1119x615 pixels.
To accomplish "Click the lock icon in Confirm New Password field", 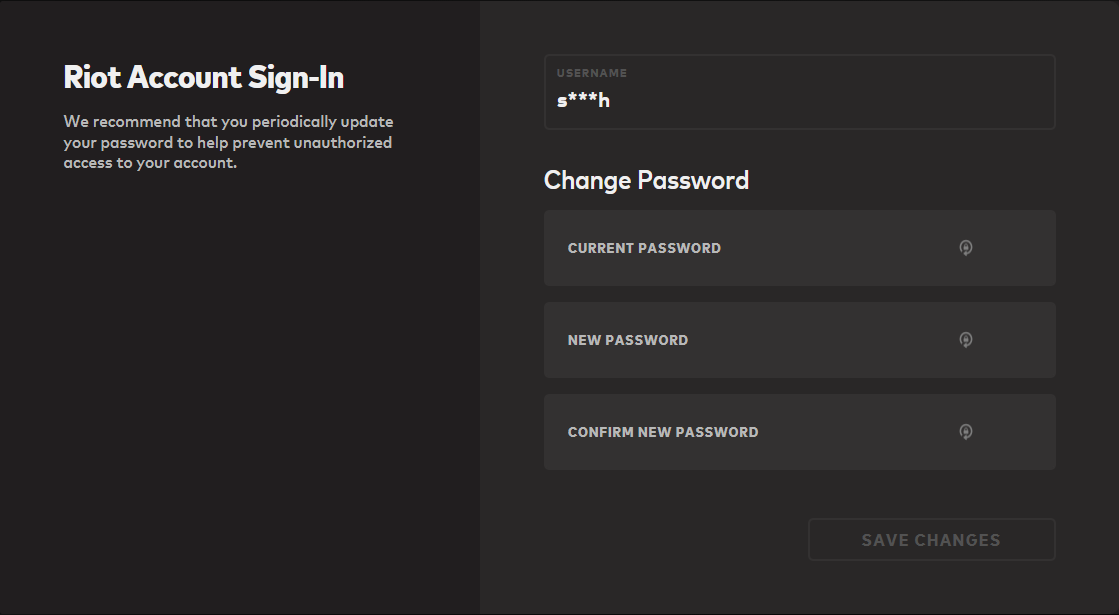I will pyautogui.click(x=965, y=432).
